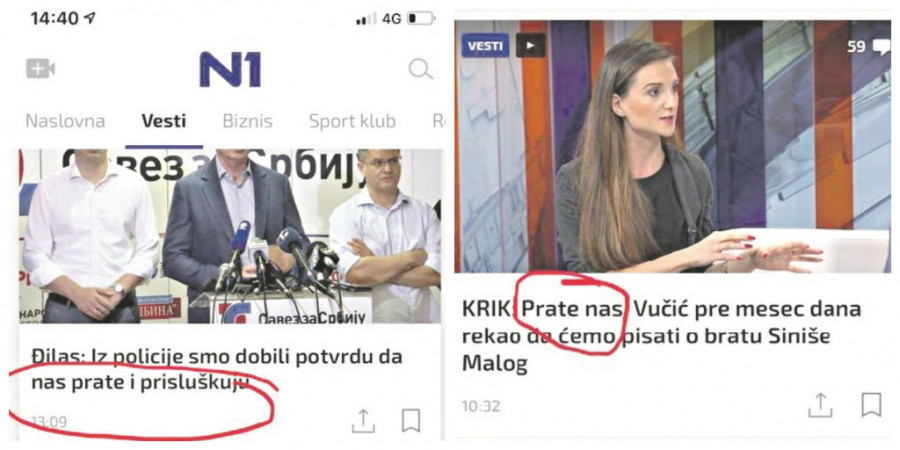The width and height of the screenshot is (900, 450).
Task: Open the 59 comments bubble
Action: click(x=868, y=46)
